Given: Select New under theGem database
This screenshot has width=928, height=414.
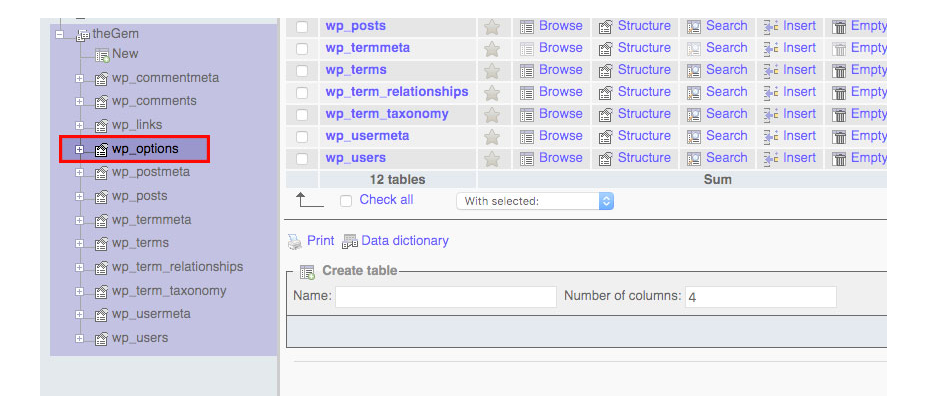Looking at the screenshot, I should pos(125,54).
